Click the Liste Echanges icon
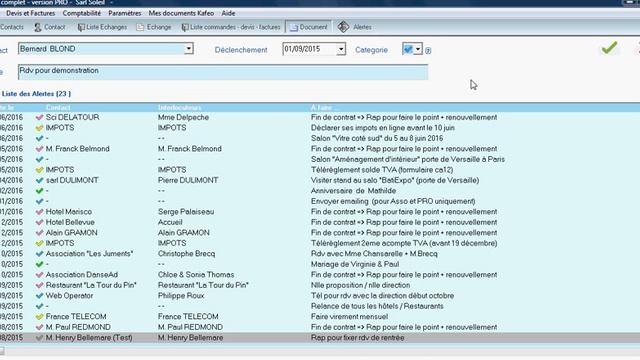The height and width of the screenshot is (360, 640). (81, 27)
